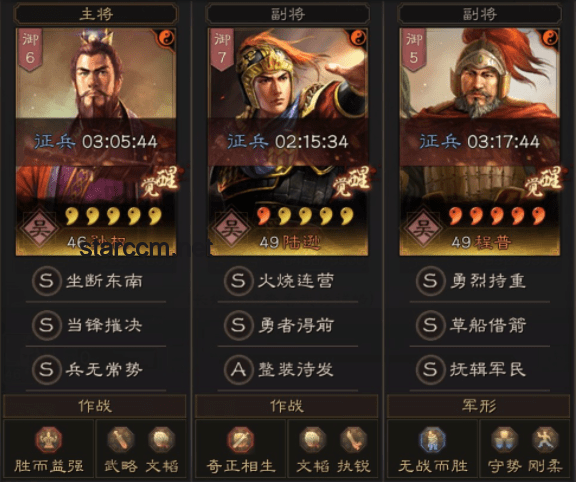The width and height of the screenshot is (576, 482).
Task: Open the 程普 general card portrait
Action: click(x=480, y=142)
